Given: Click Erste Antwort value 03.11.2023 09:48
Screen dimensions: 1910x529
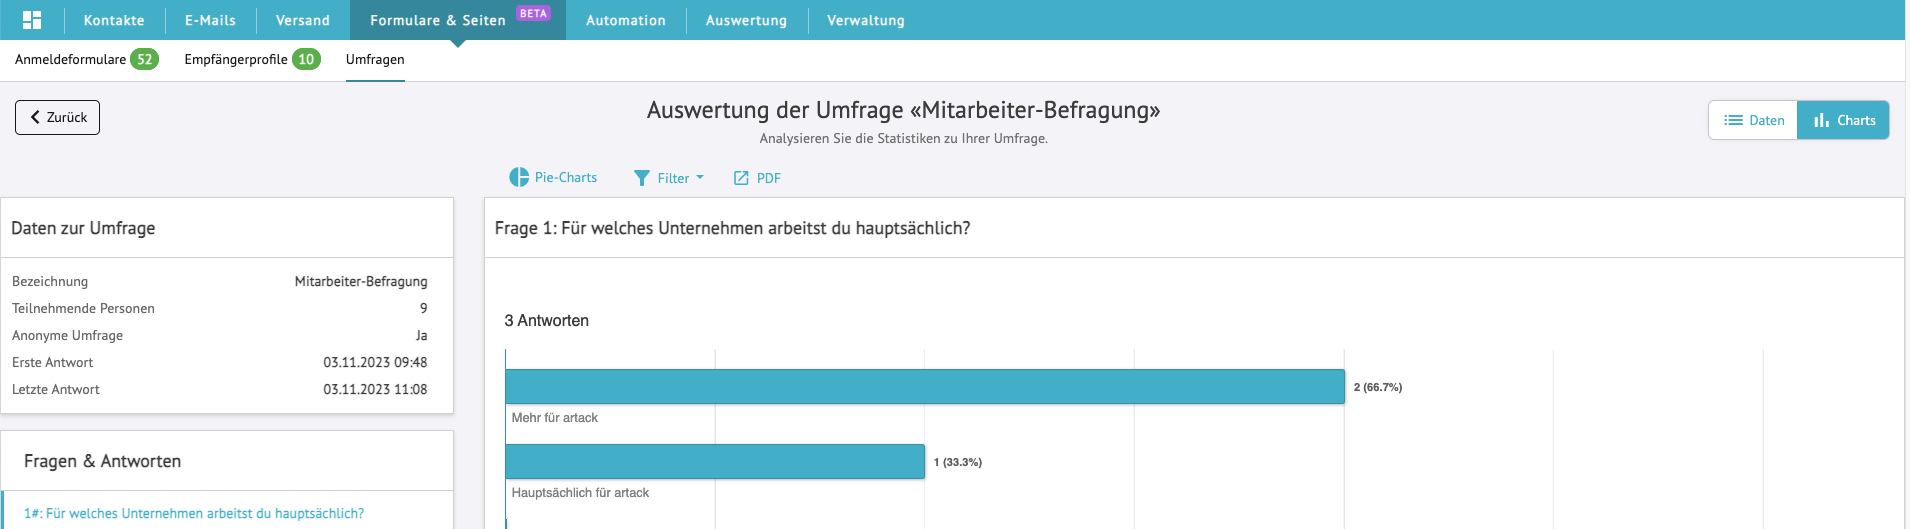Looking at the screenshot, I should pyautogui.click(x=375, y=363).
